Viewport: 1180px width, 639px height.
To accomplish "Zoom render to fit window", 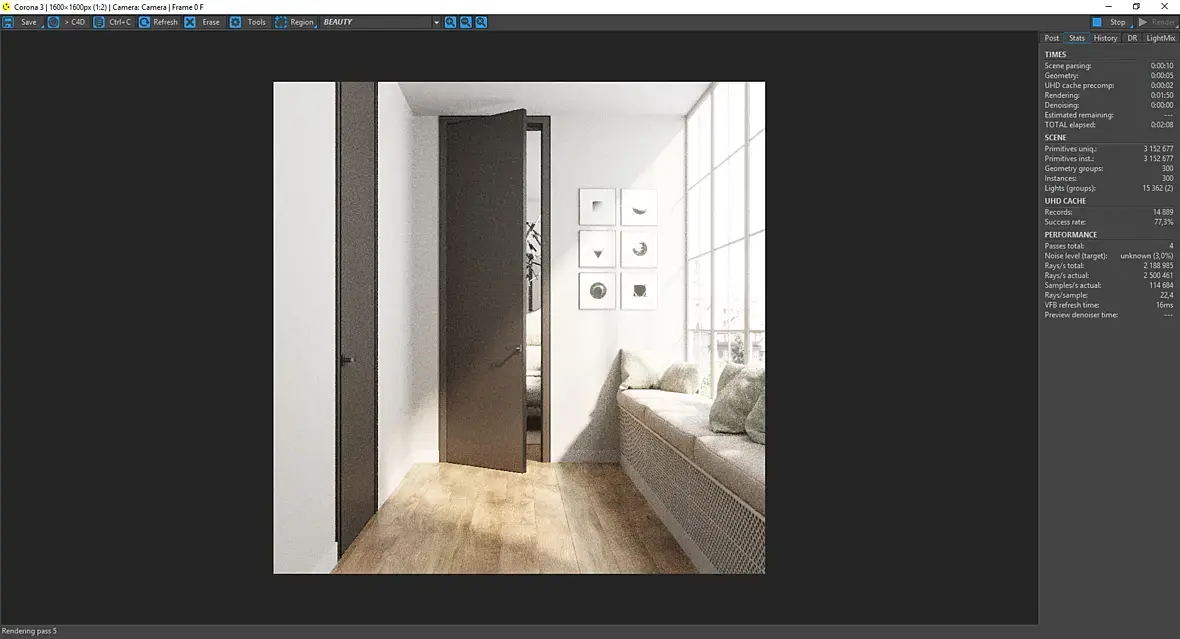I will pos(481,23).
